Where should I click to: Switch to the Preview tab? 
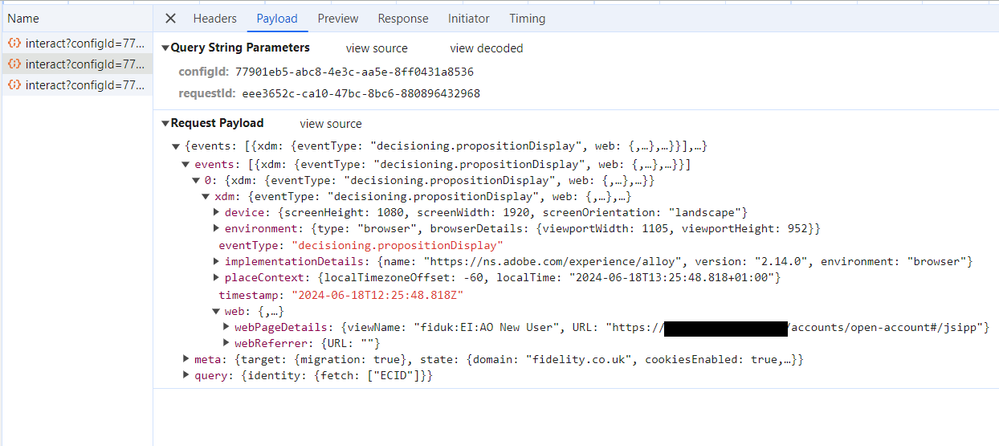[x=338, y=19]
